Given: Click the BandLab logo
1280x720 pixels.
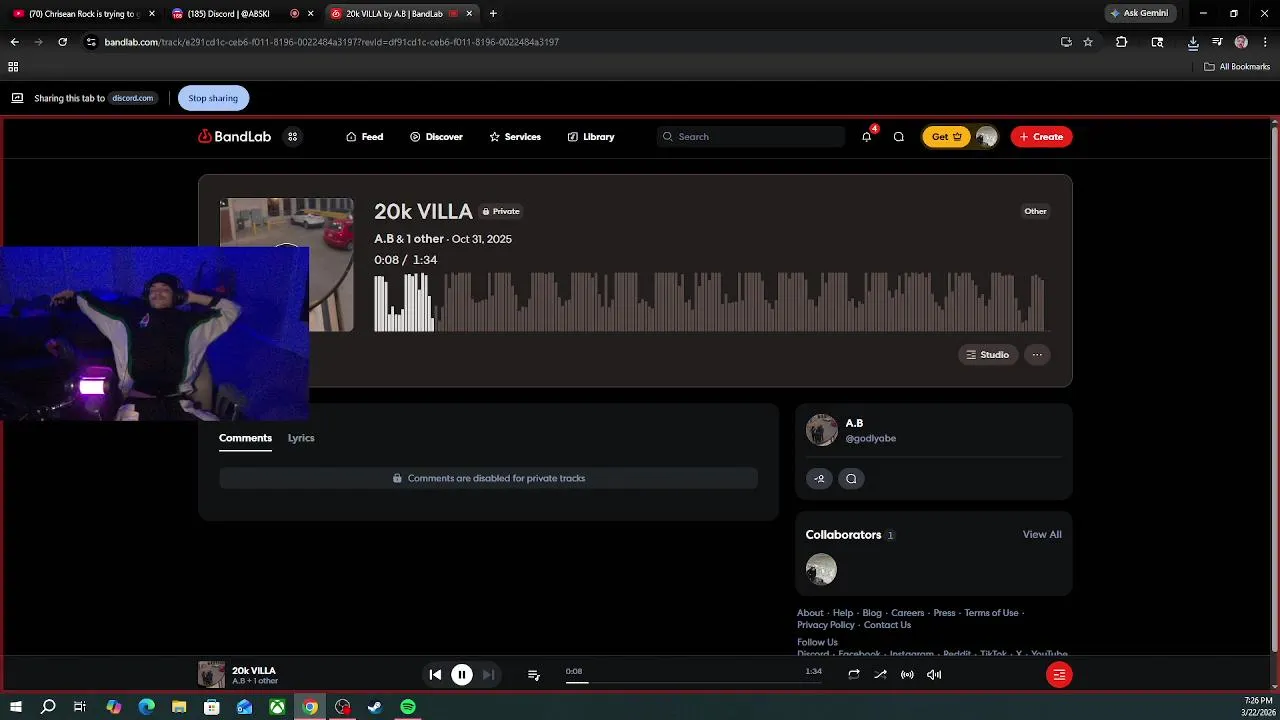Looking at the screenshot, I should 235,137.
